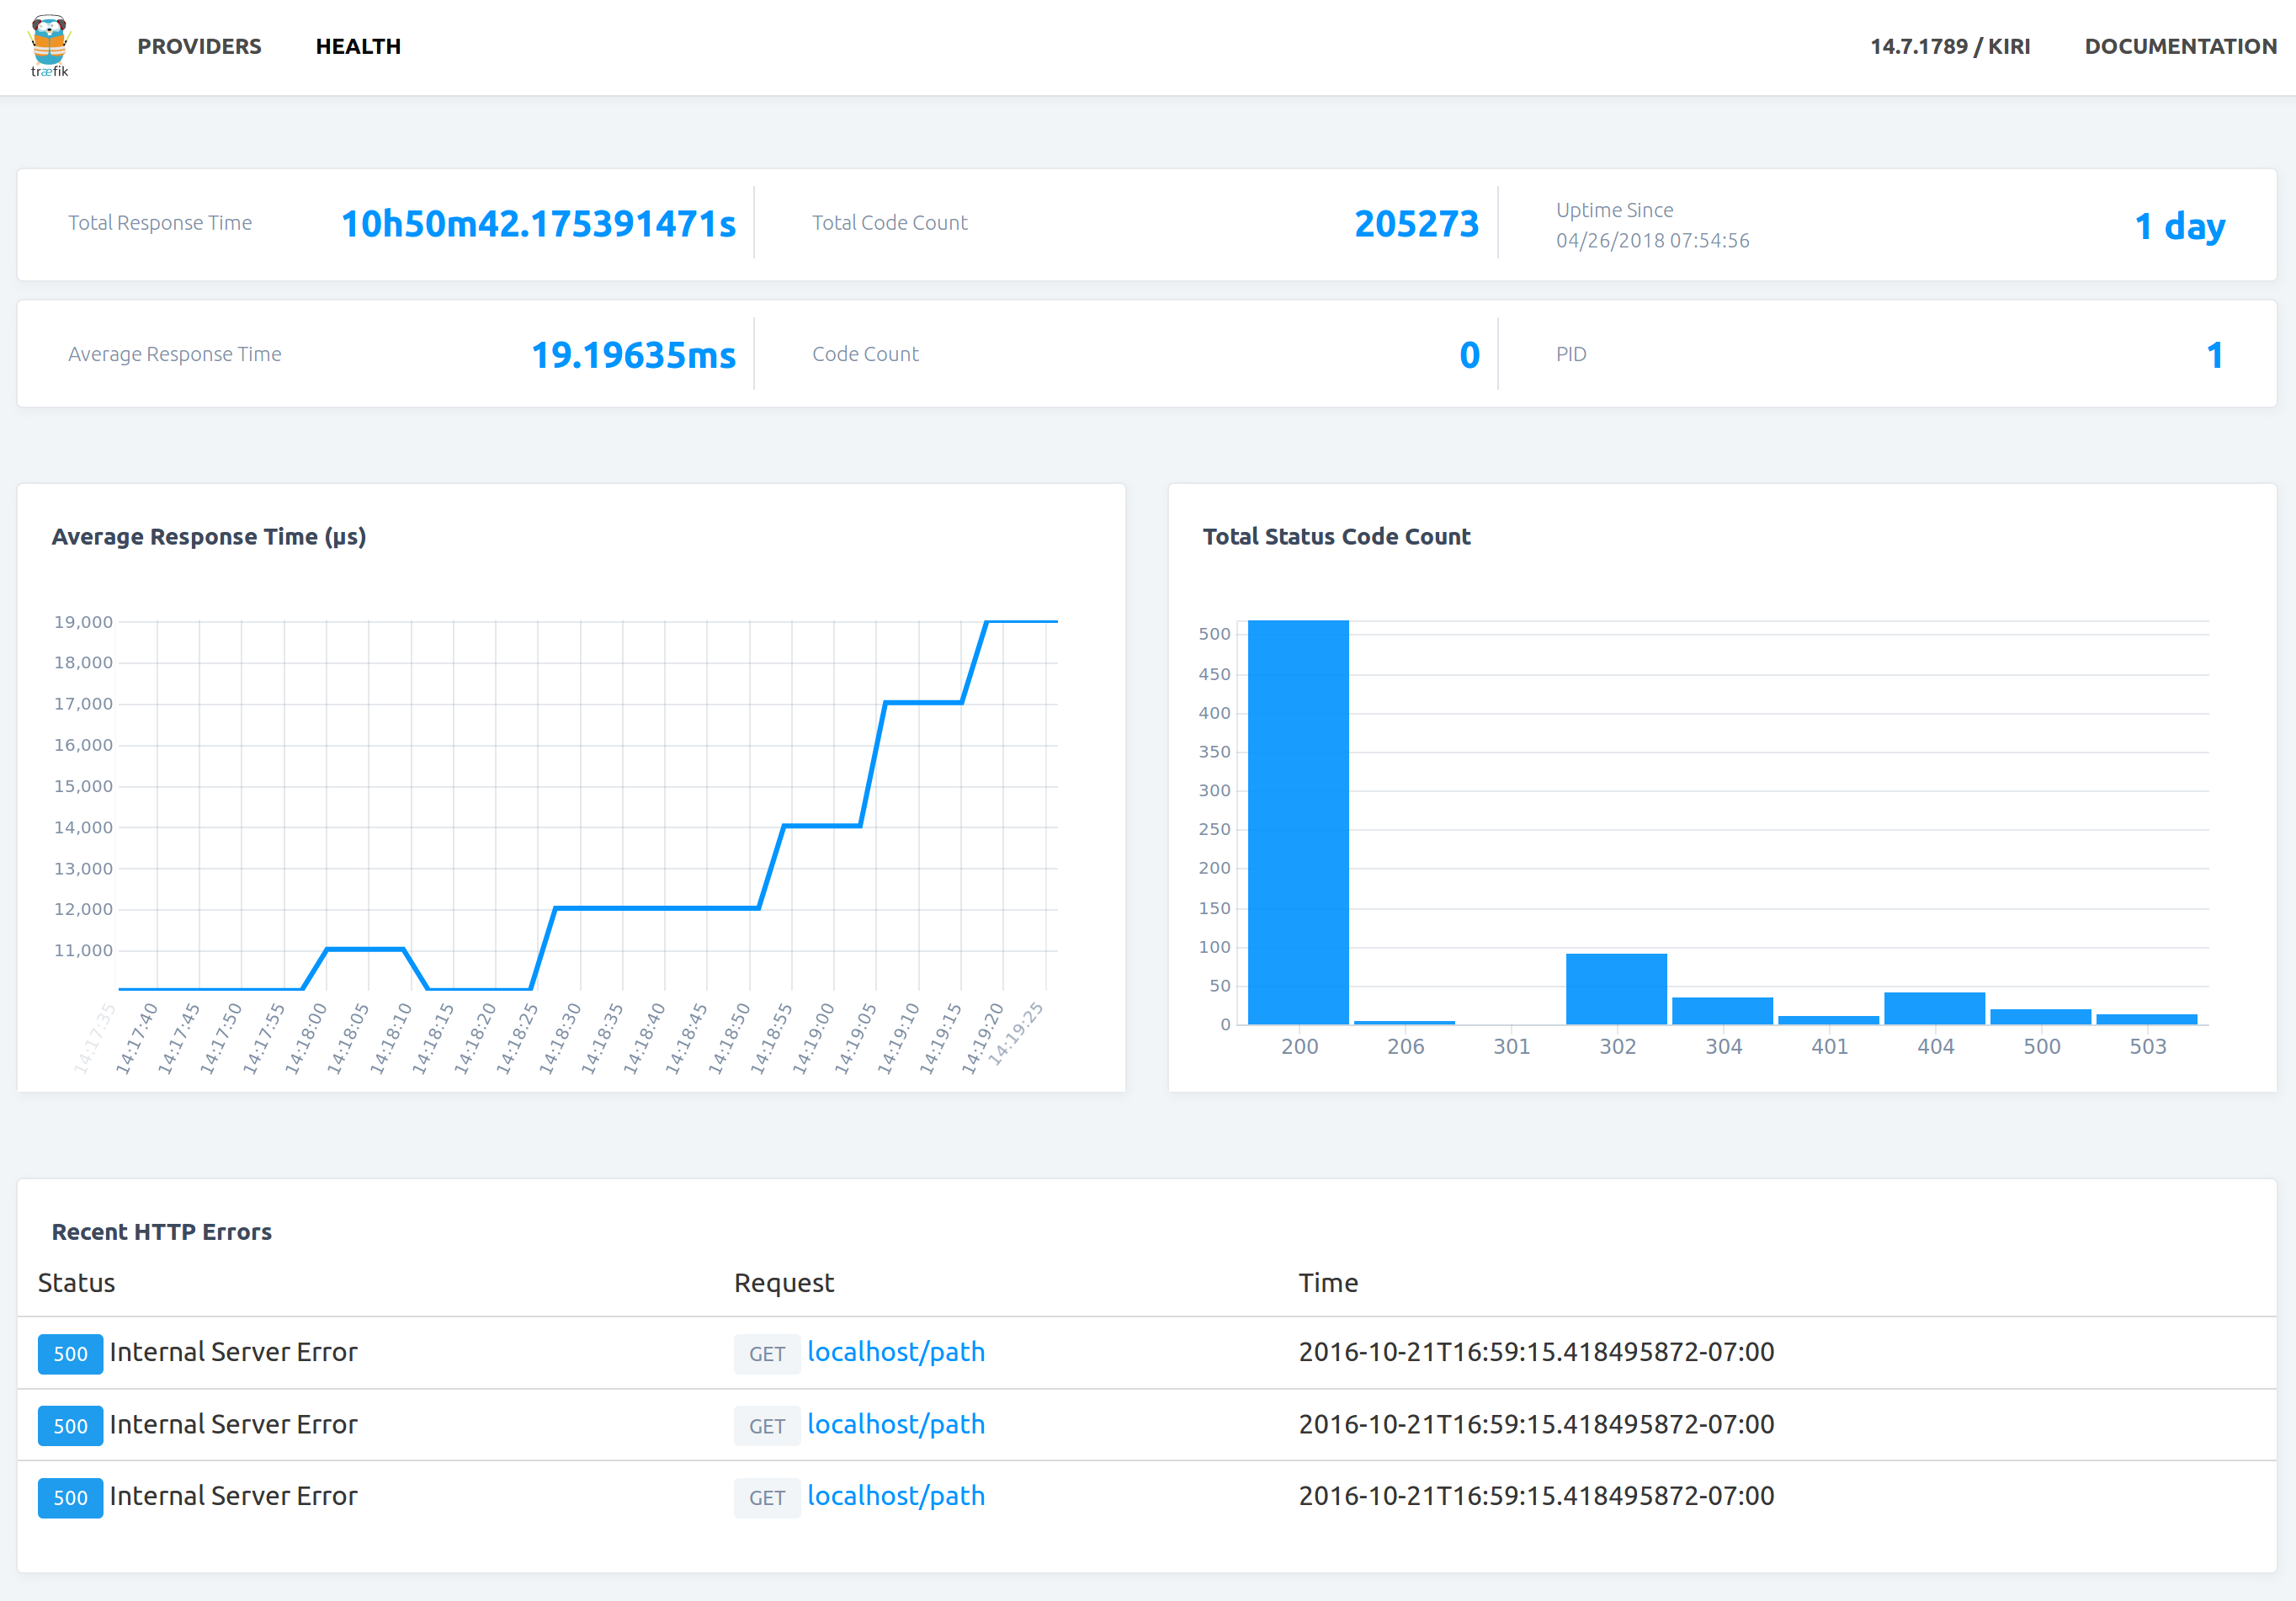Click the Traefik gopher logo
2296x1601 pixels.
(x=50, y=46)
